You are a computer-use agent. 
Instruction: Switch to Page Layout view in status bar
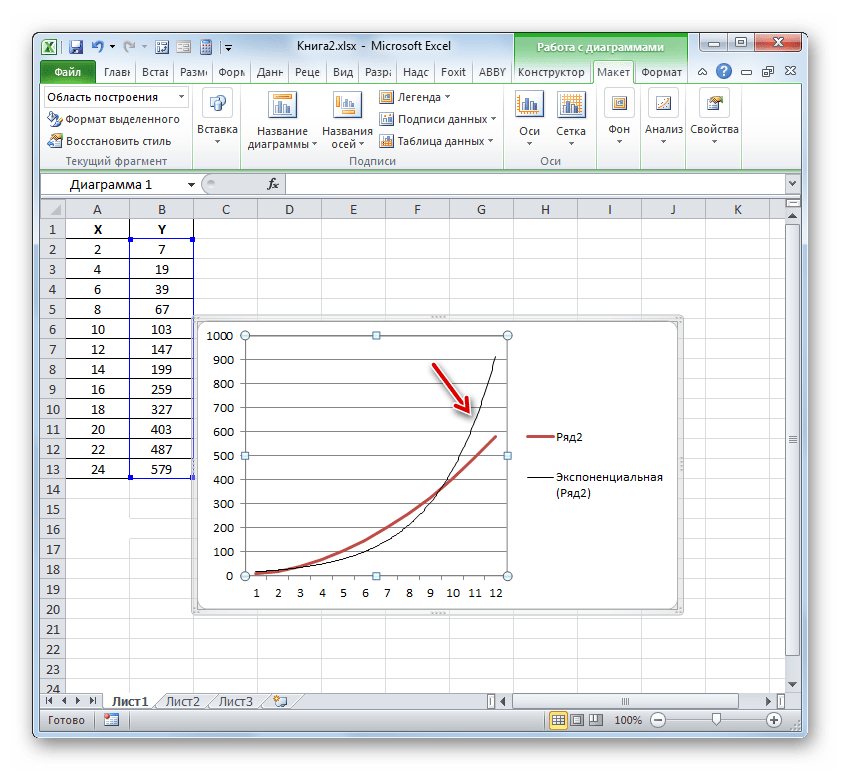(x=577, y=720)
